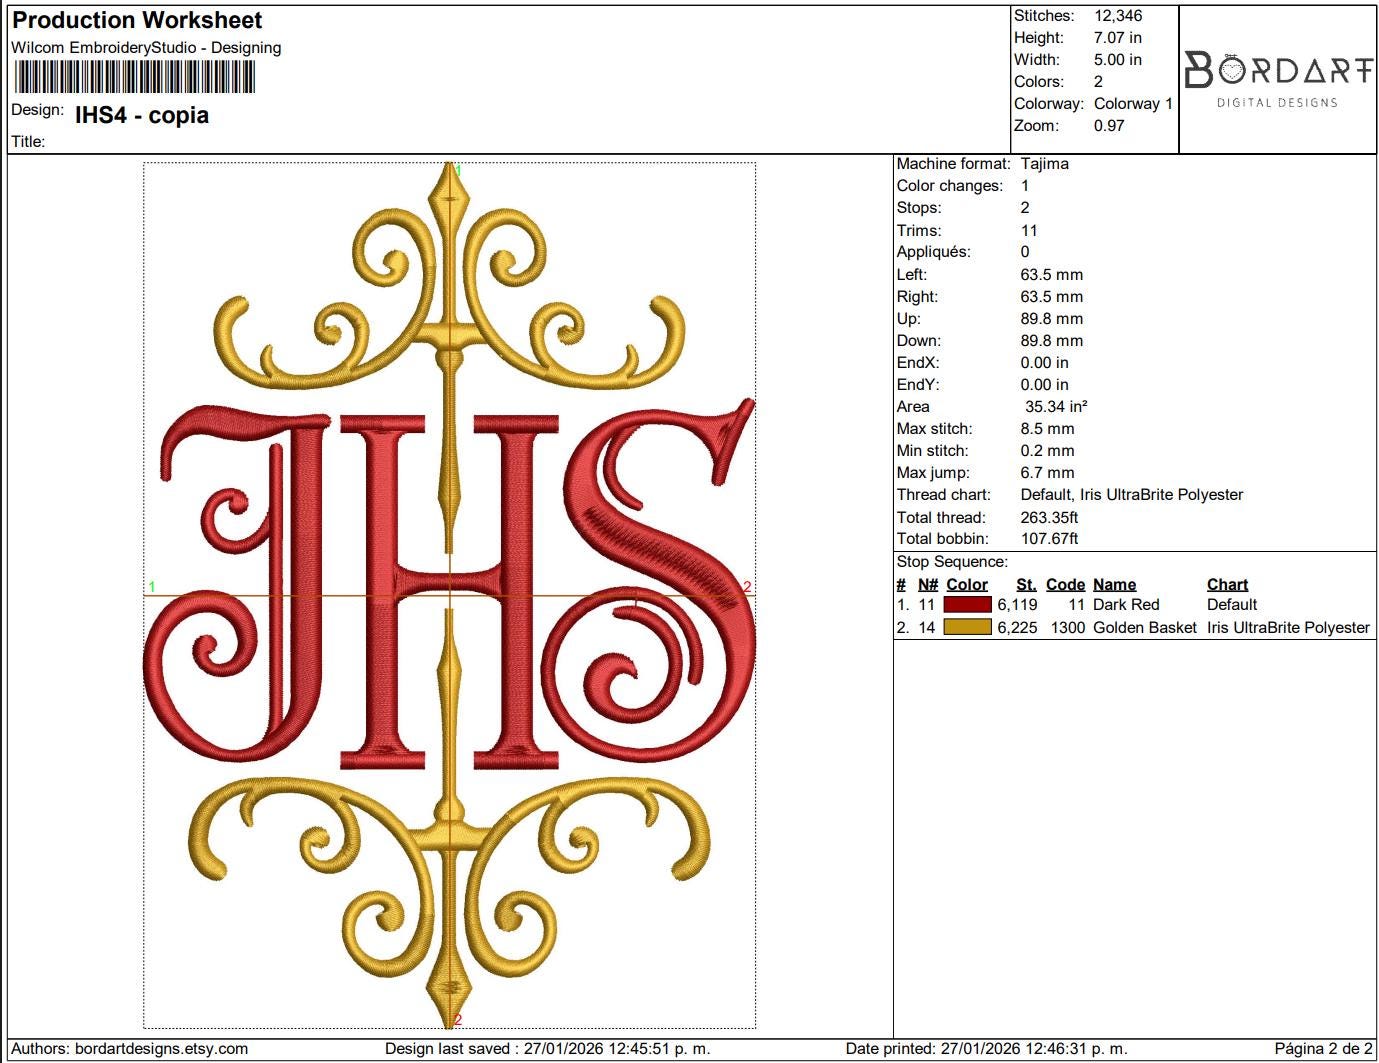
Task: Click the "Code" column header
Action: point(1065,584)
